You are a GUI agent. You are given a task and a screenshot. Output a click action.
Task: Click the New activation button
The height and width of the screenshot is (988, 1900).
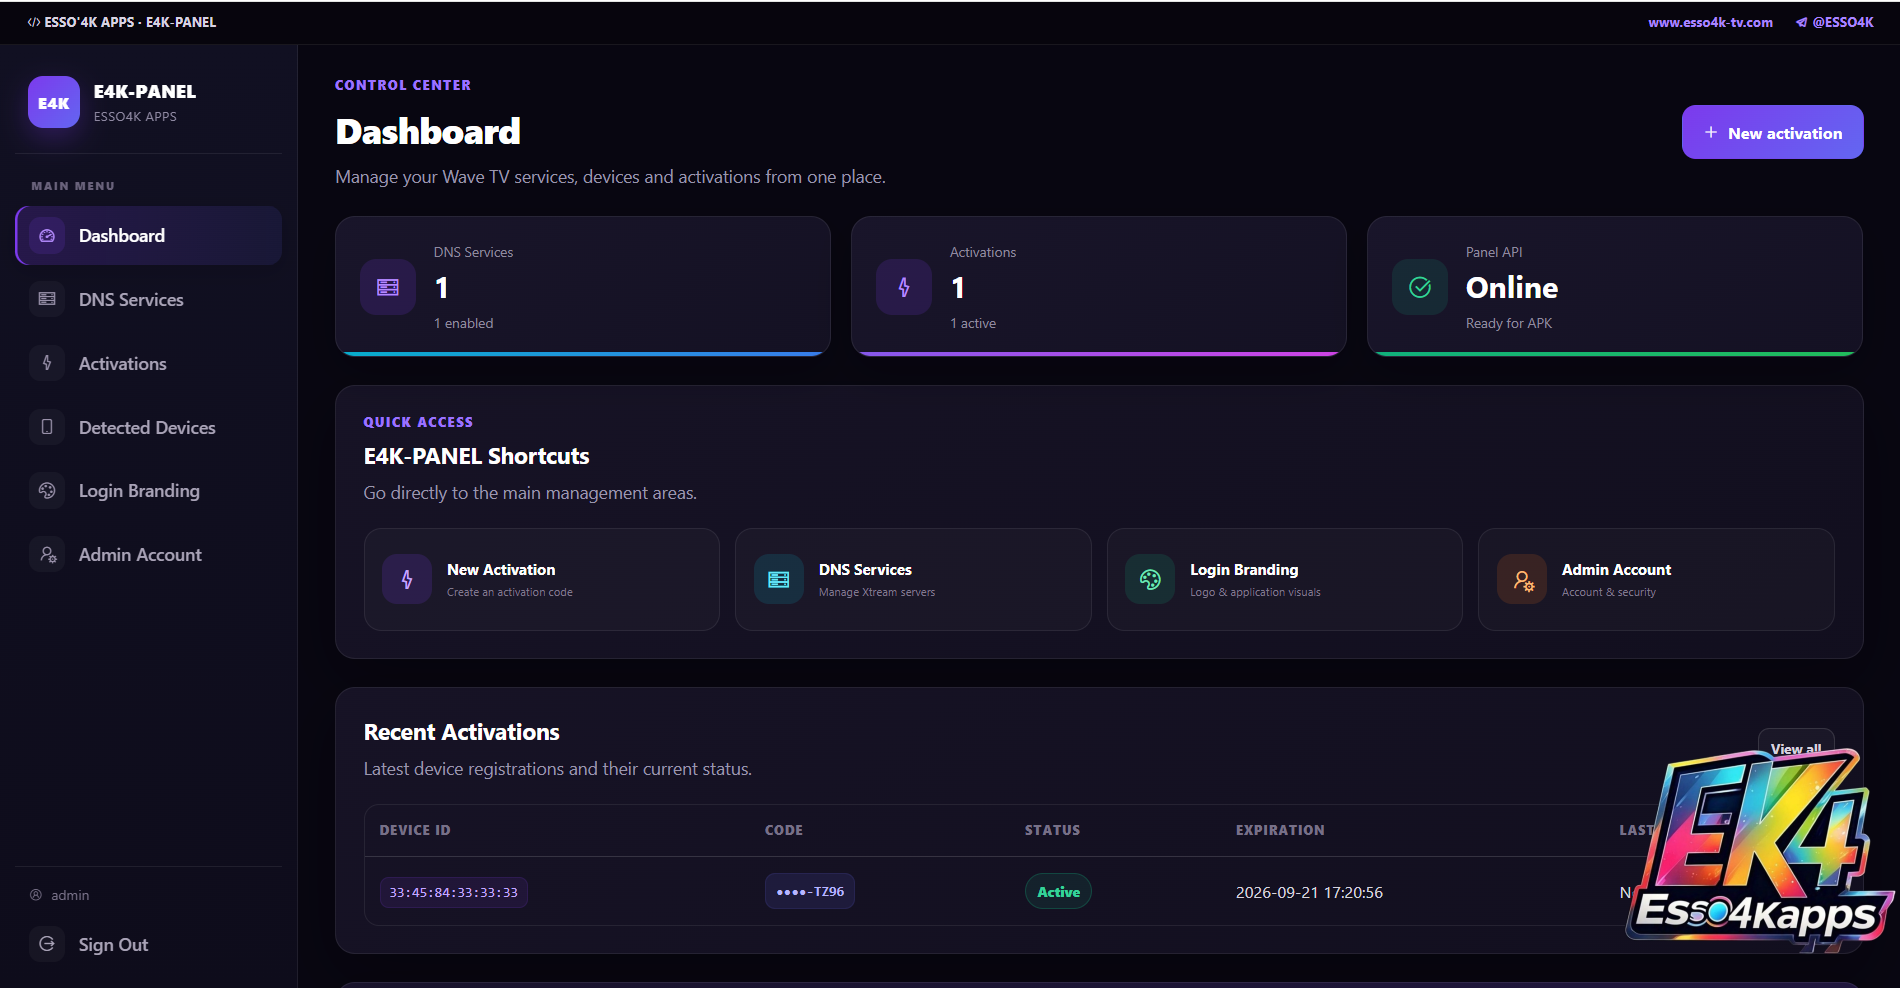[1772, 132]
